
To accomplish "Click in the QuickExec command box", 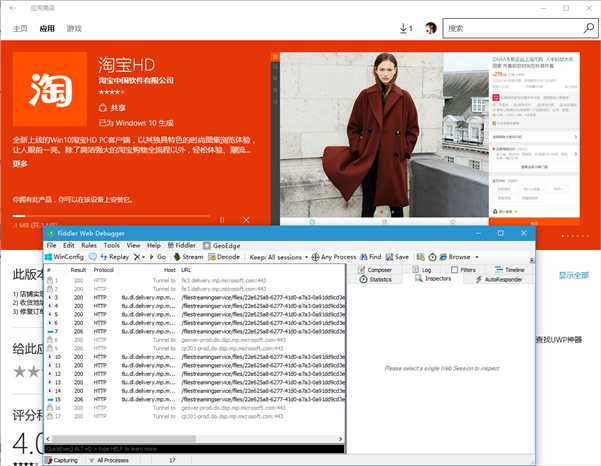I will tap(194, 449).
